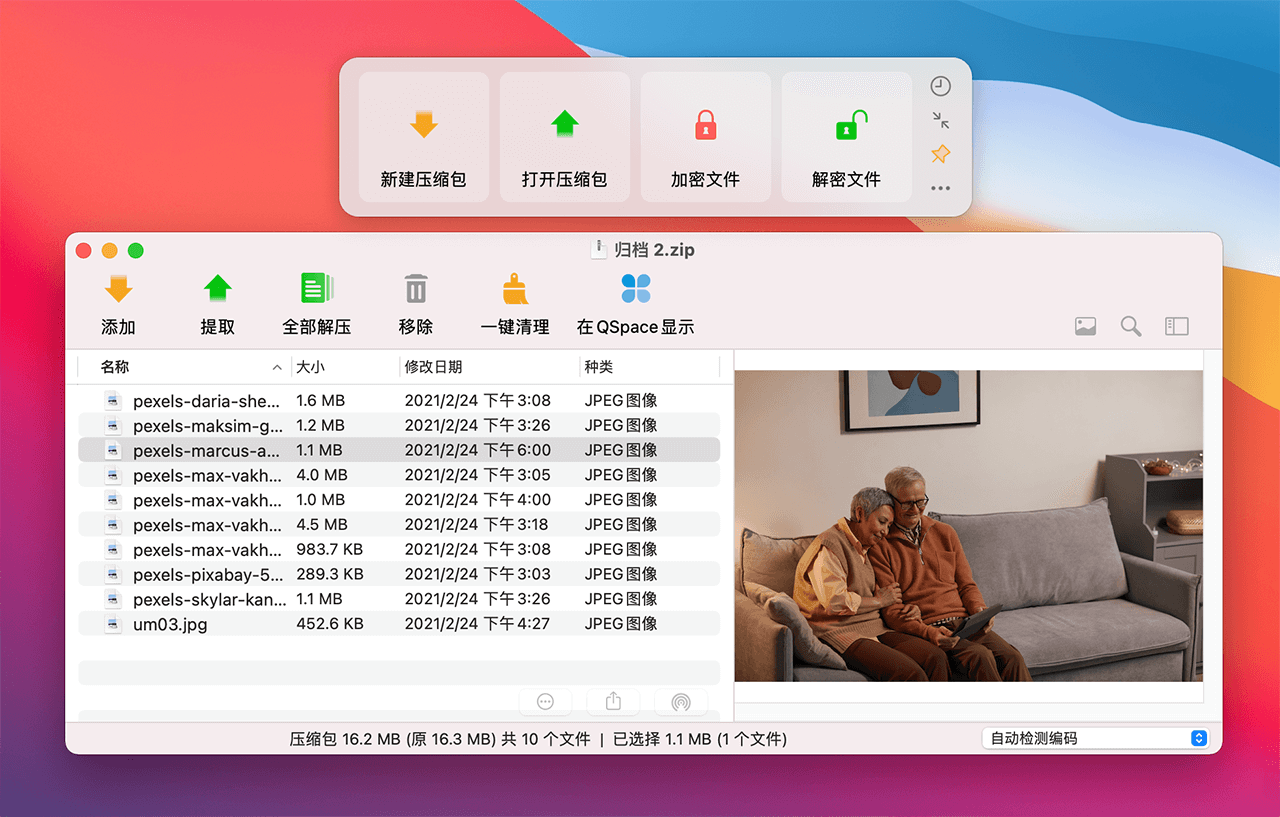Select file pexels-marcus-a...
This screenshot has width=1280, height=817.
click(399, 450)
